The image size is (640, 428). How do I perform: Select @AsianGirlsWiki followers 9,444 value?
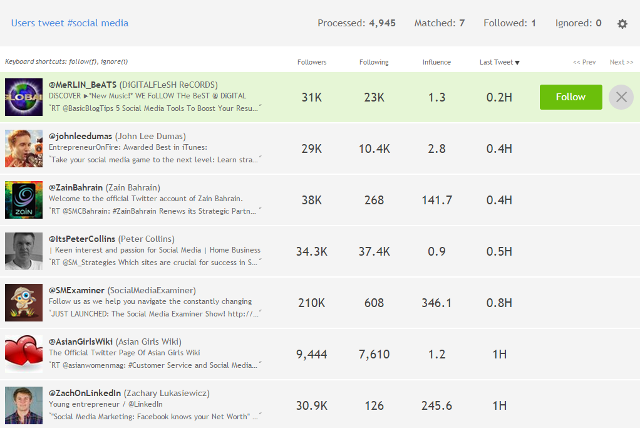pyautogui.click(x=312, y=354)
